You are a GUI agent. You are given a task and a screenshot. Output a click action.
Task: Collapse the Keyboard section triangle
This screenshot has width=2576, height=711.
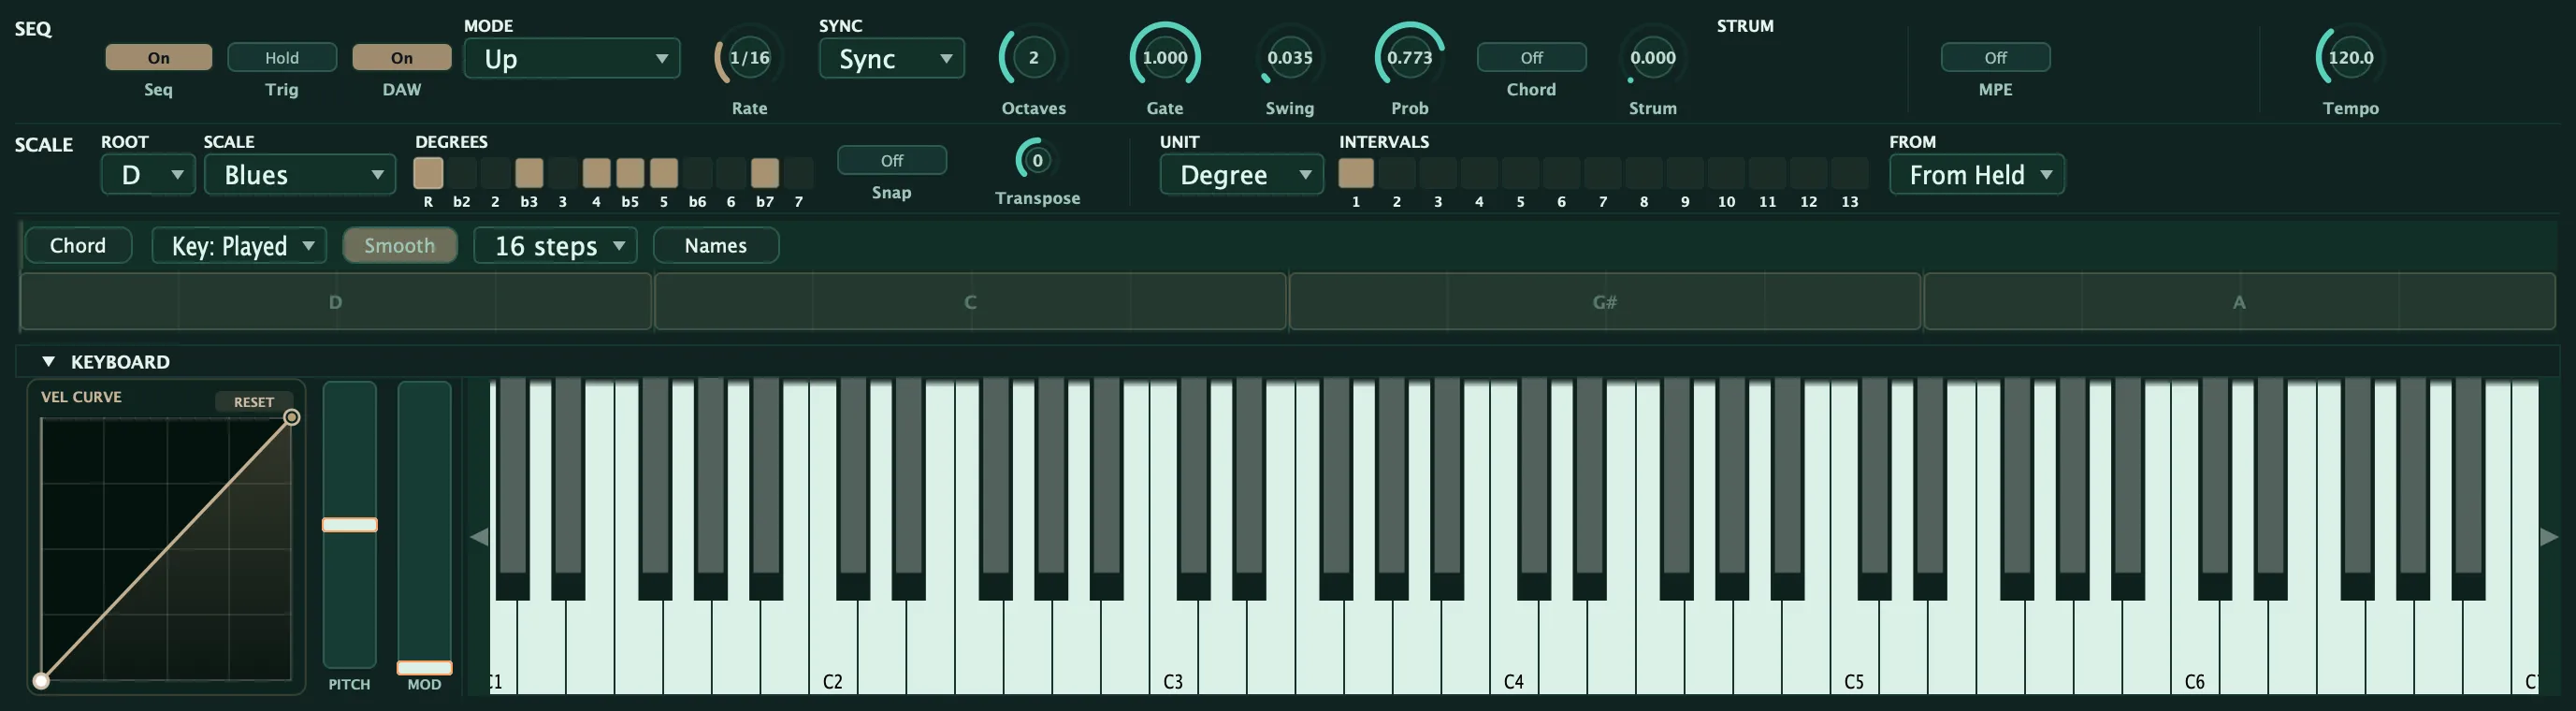[x=48, y=361]
